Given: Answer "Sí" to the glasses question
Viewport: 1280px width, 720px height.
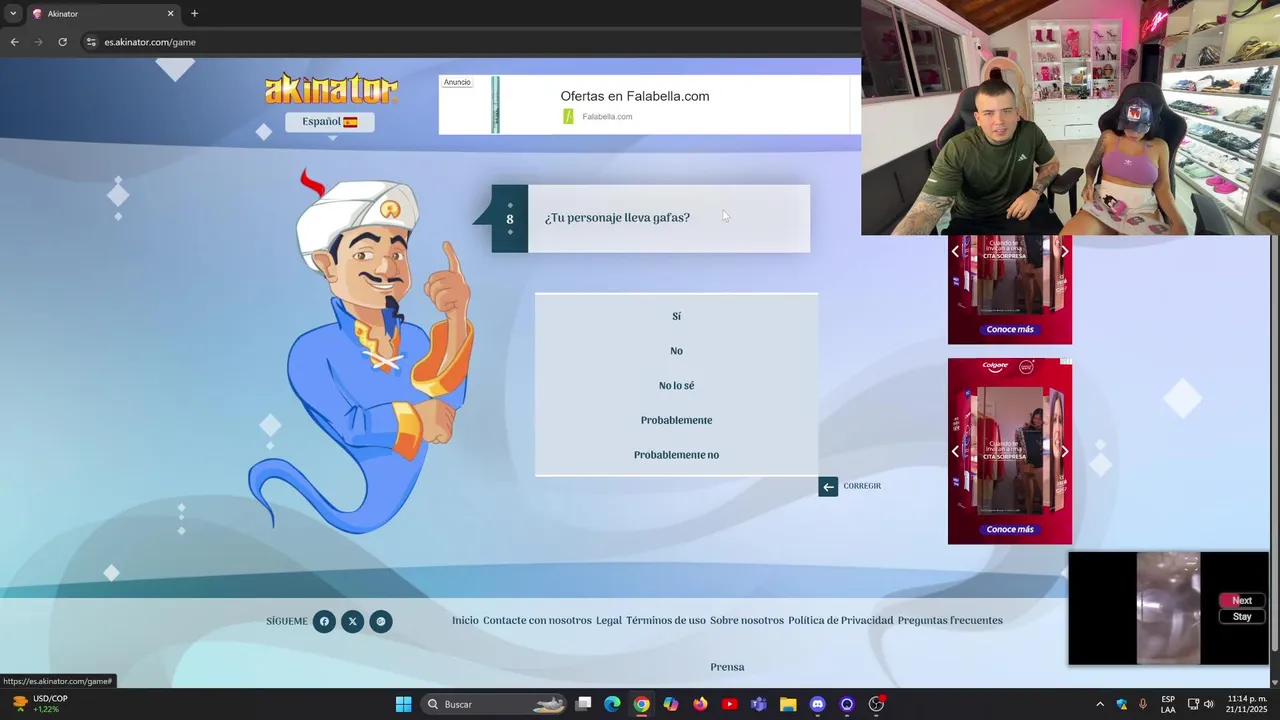Looking at the screenshot, I should coord(676,316).
